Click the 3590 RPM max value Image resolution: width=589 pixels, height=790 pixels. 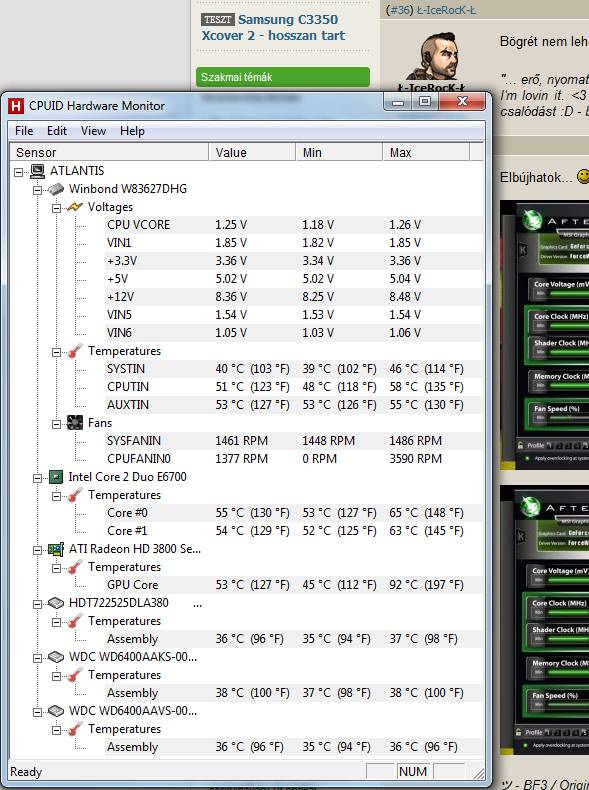[x=415, y=459]
